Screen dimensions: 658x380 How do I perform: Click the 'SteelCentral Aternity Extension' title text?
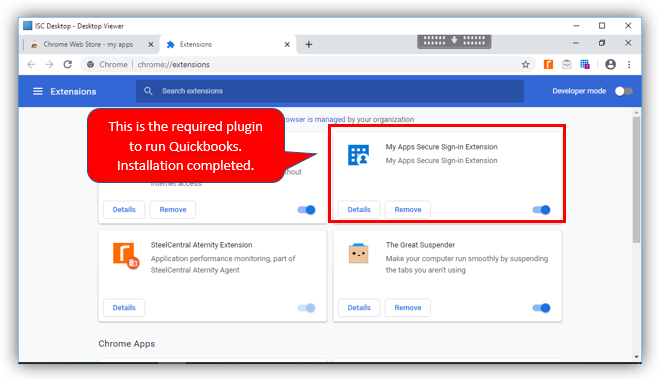pyautogui.click(x=201, y=245)
